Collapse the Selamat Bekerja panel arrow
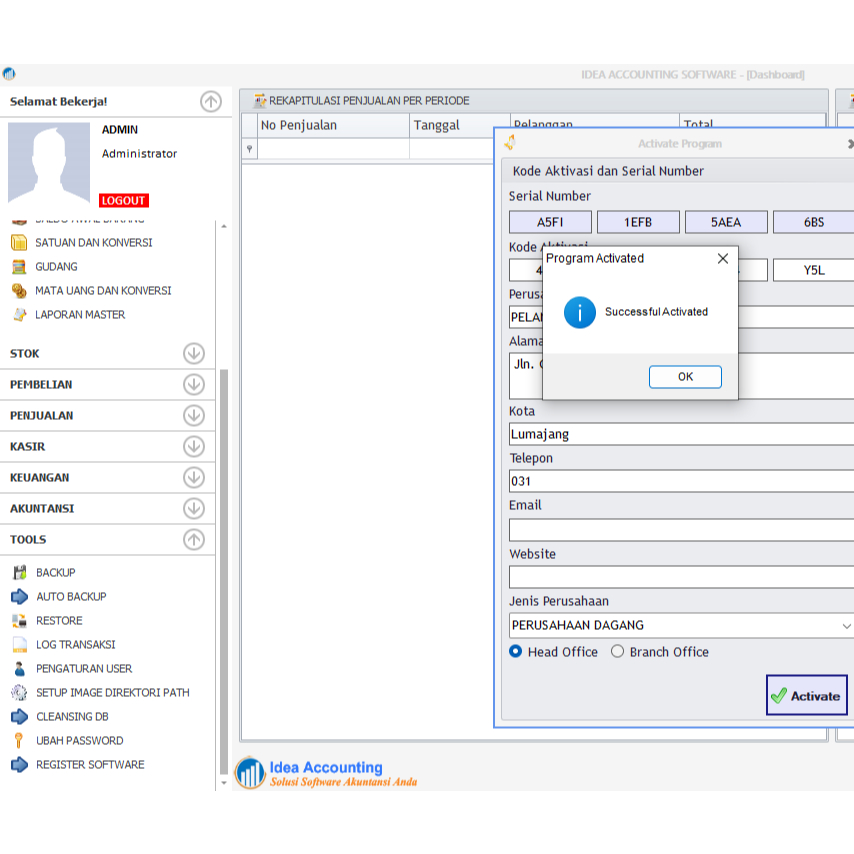This screenshot has height=854, width=854. [211, 101]
